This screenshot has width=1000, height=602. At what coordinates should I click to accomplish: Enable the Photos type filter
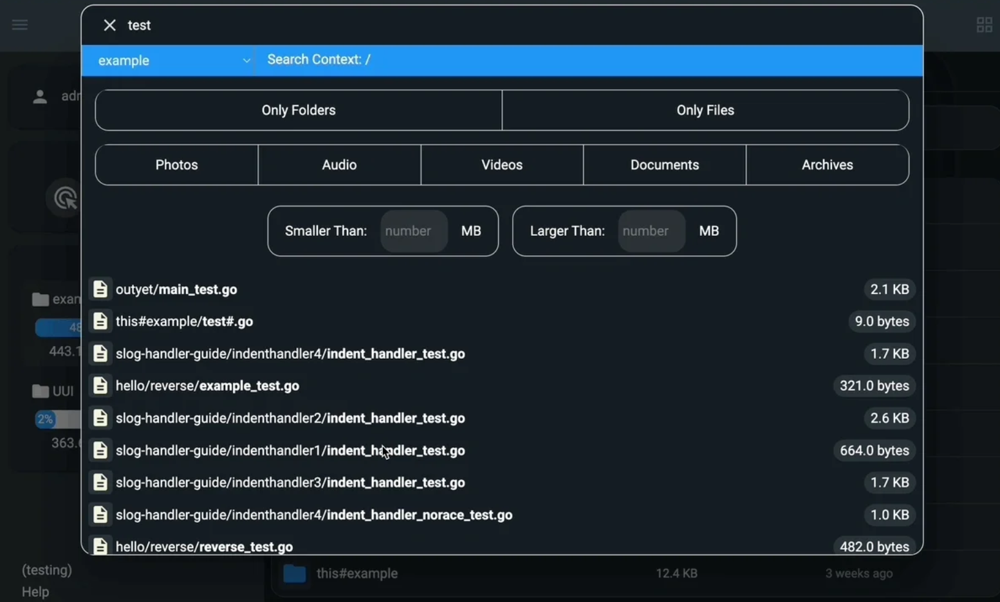click(x=176, y=165)
